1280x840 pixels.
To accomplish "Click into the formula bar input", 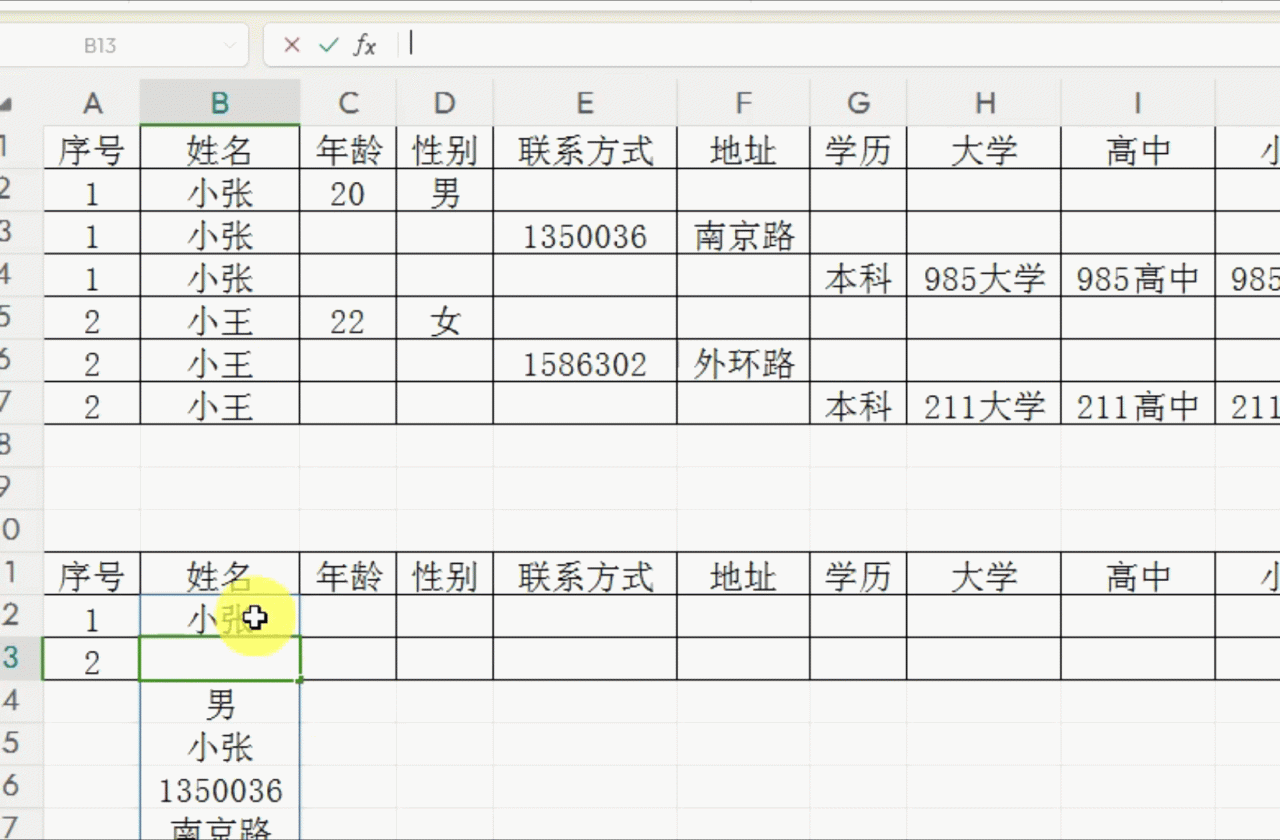I will (840, 45).
